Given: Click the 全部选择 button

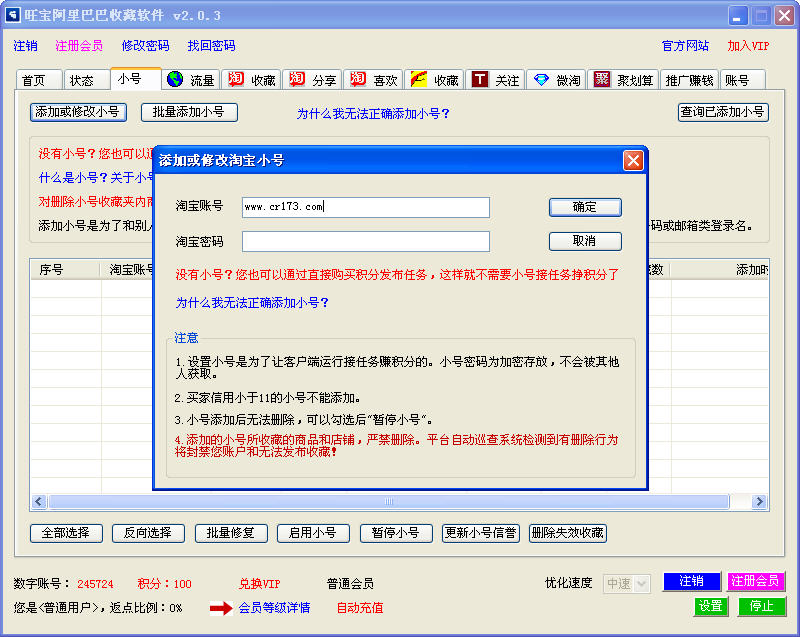Looking at the screenshot, I should click(66, 533).
